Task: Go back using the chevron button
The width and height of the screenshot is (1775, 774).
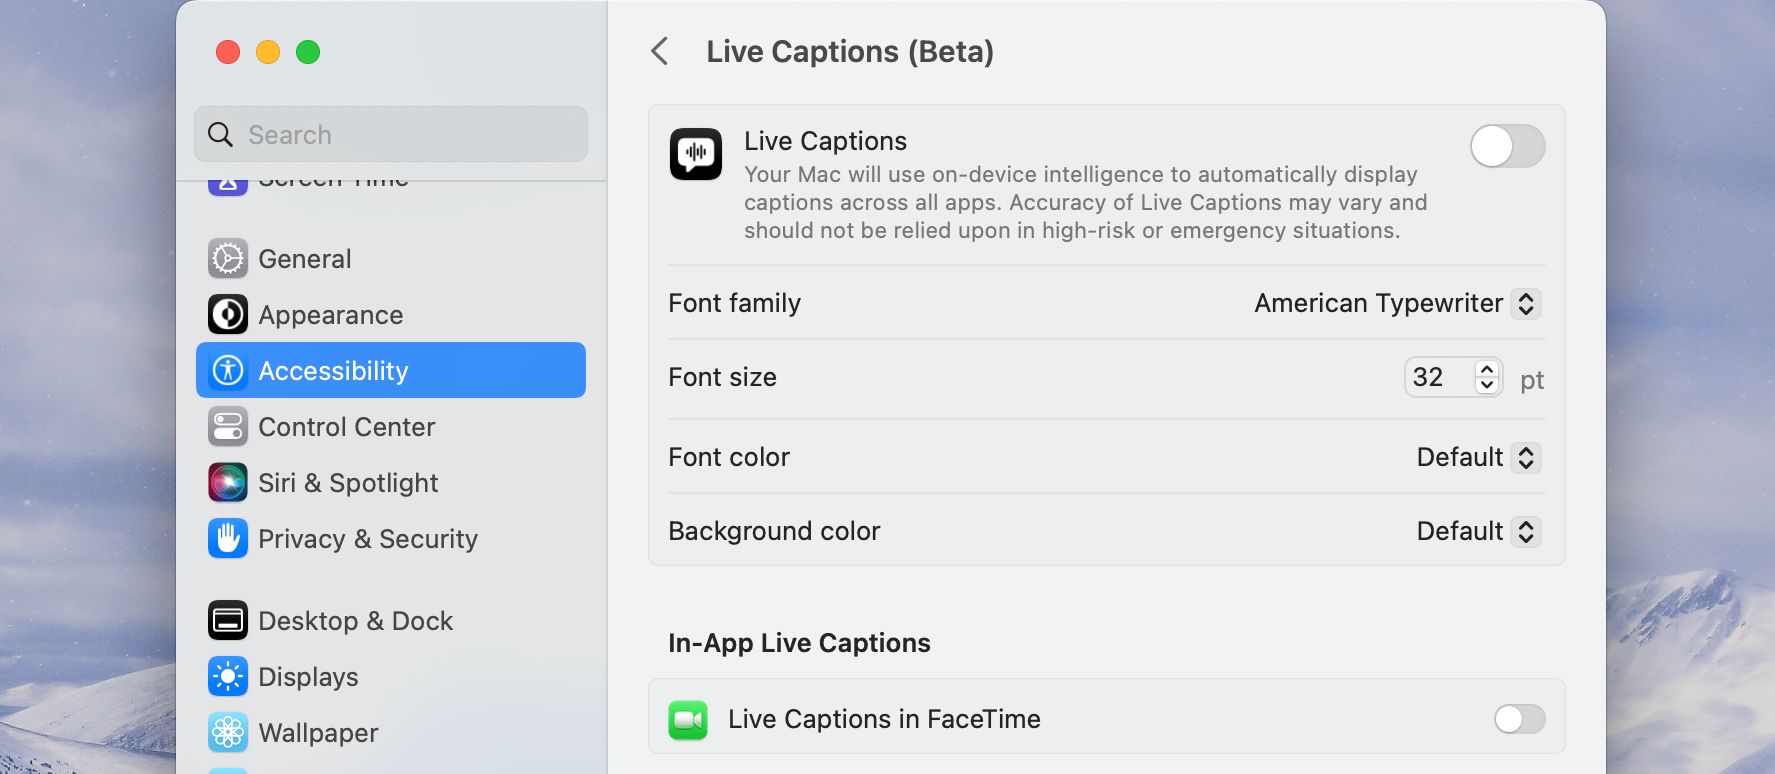Action: 660,52
